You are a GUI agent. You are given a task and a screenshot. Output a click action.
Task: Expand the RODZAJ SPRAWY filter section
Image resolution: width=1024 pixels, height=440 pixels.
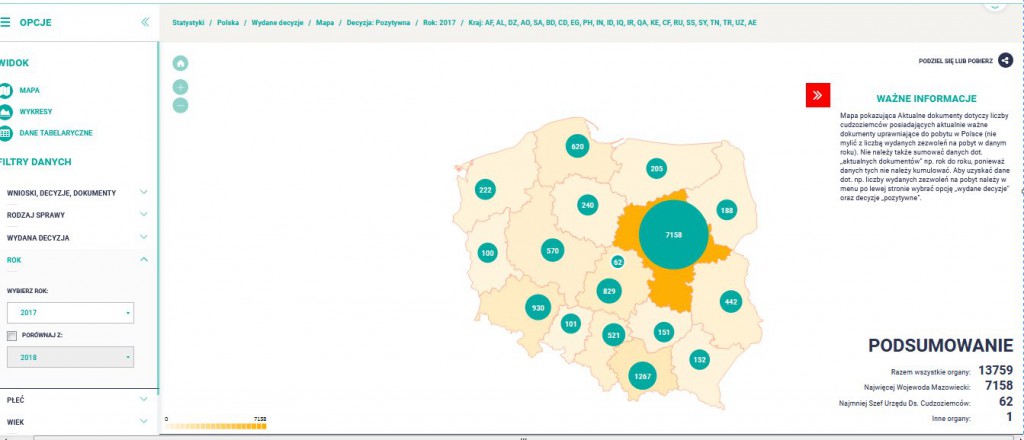click(144, 215)
